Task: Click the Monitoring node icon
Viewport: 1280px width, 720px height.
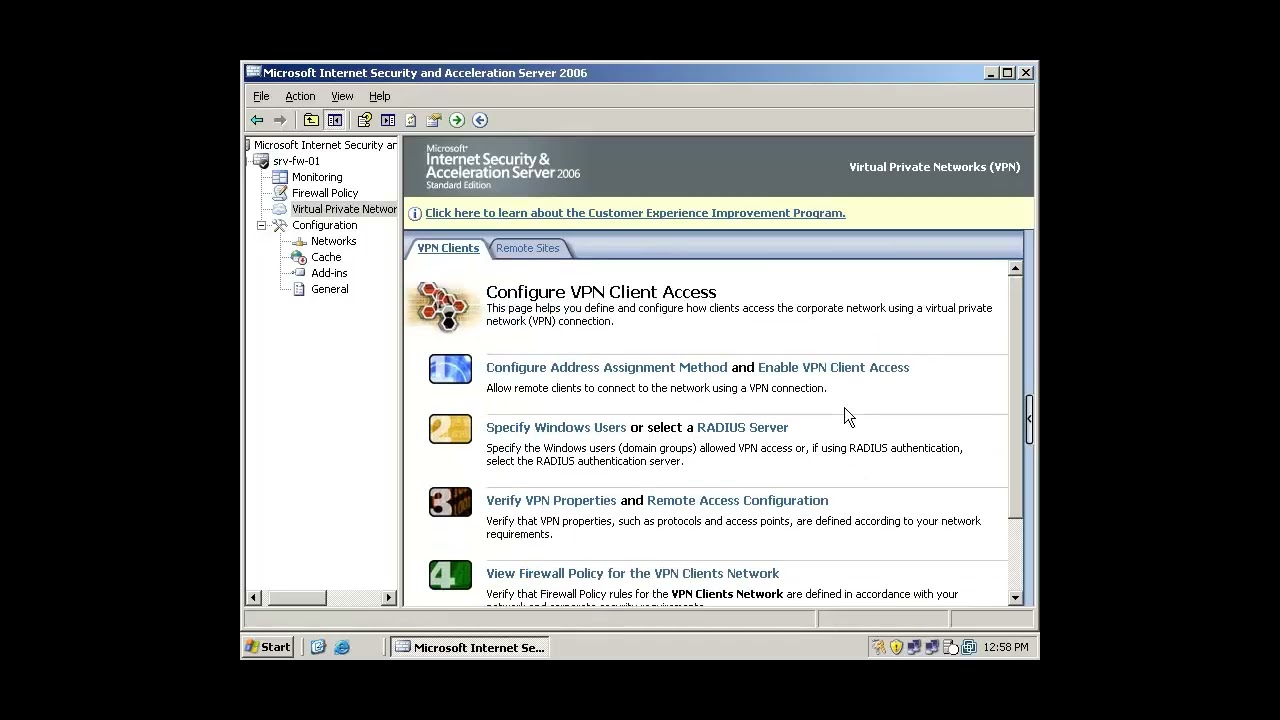Action: [280, 177]
